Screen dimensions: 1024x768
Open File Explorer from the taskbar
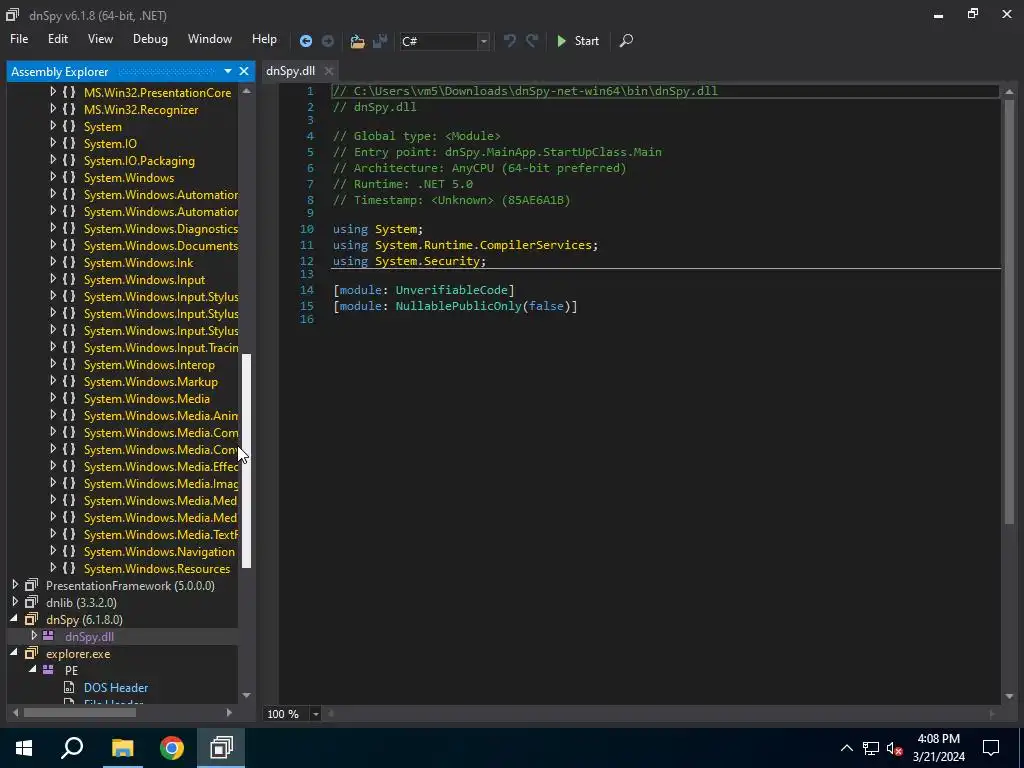tap(122, 748)
